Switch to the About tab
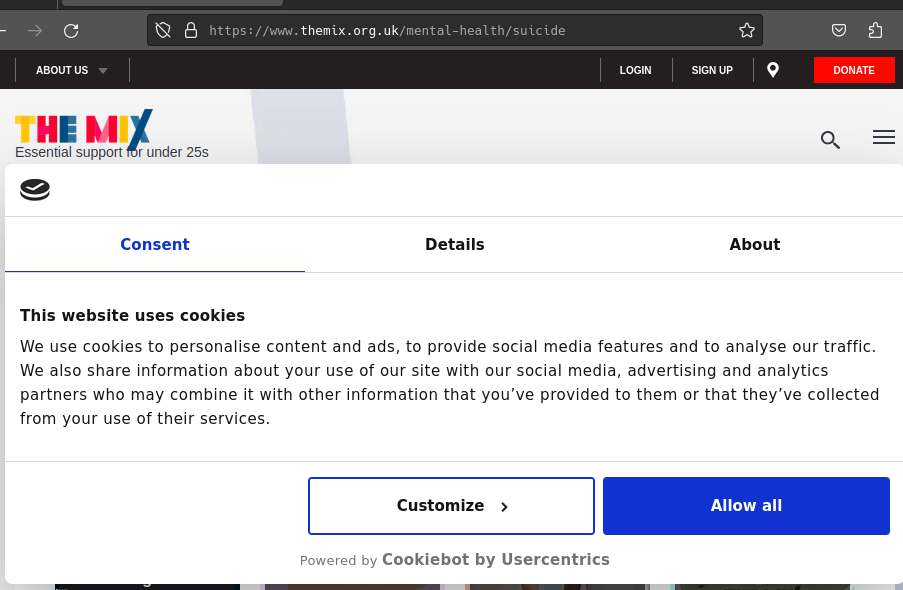 [754, 244]
